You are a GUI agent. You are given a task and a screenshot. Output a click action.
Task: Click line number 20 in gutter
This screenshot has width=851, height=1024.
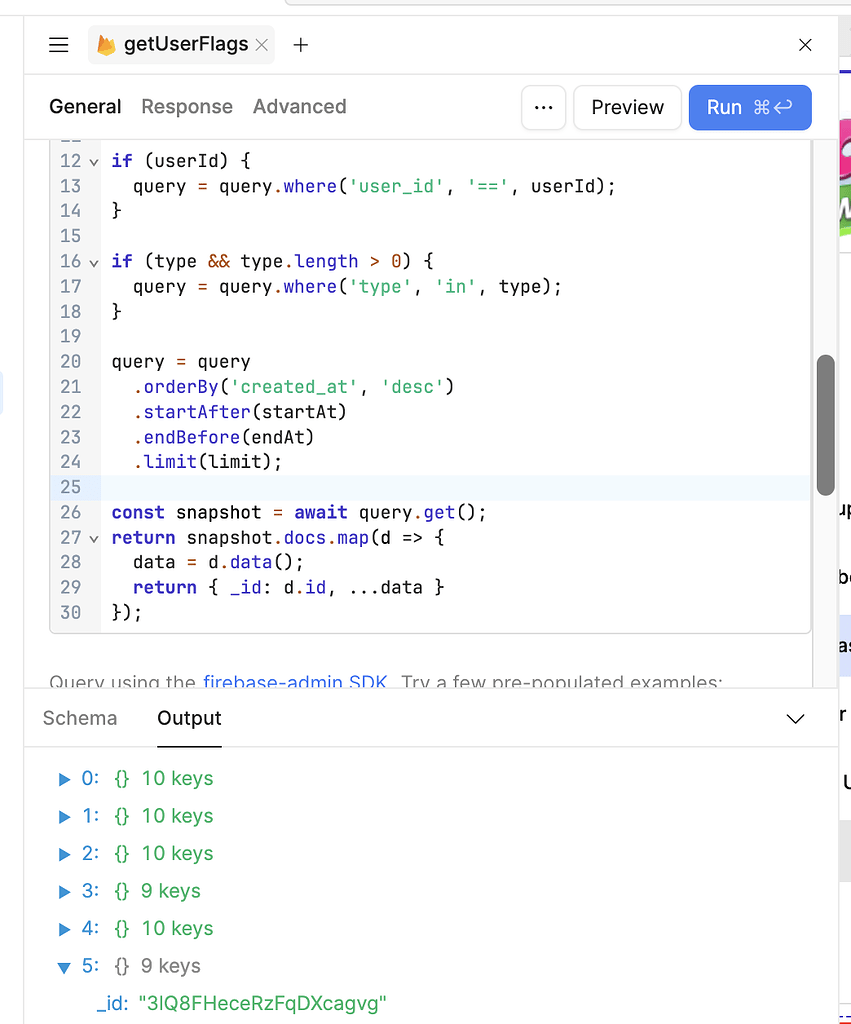click(71, 362)
